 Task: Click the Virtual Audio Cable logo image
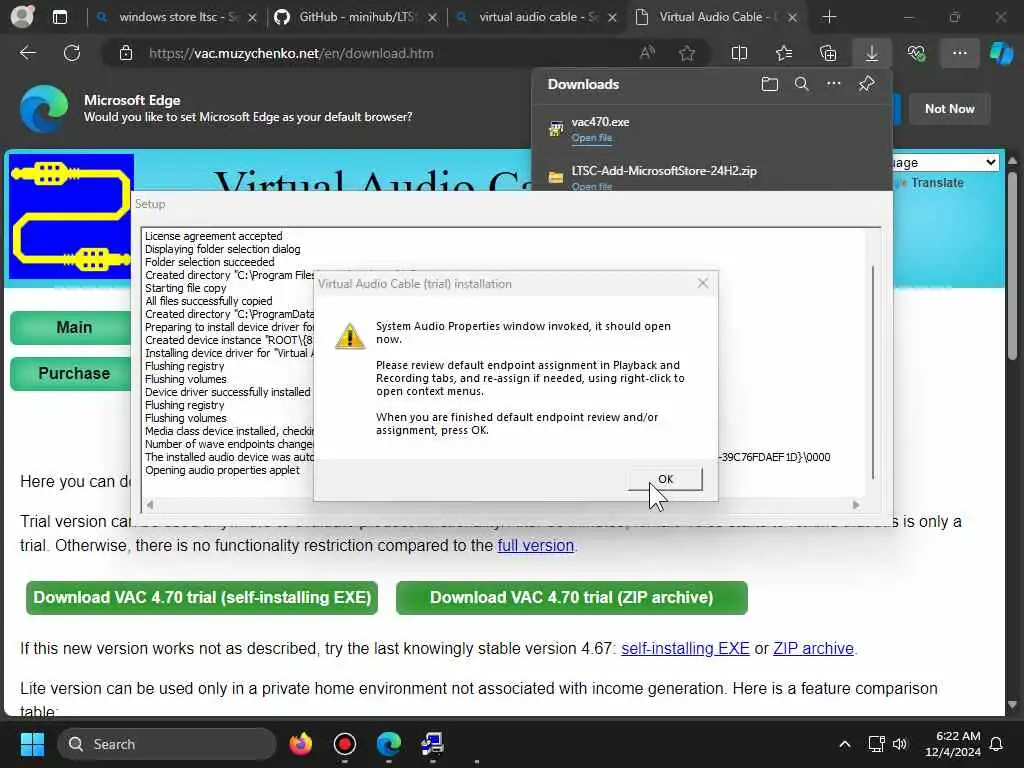71,216
